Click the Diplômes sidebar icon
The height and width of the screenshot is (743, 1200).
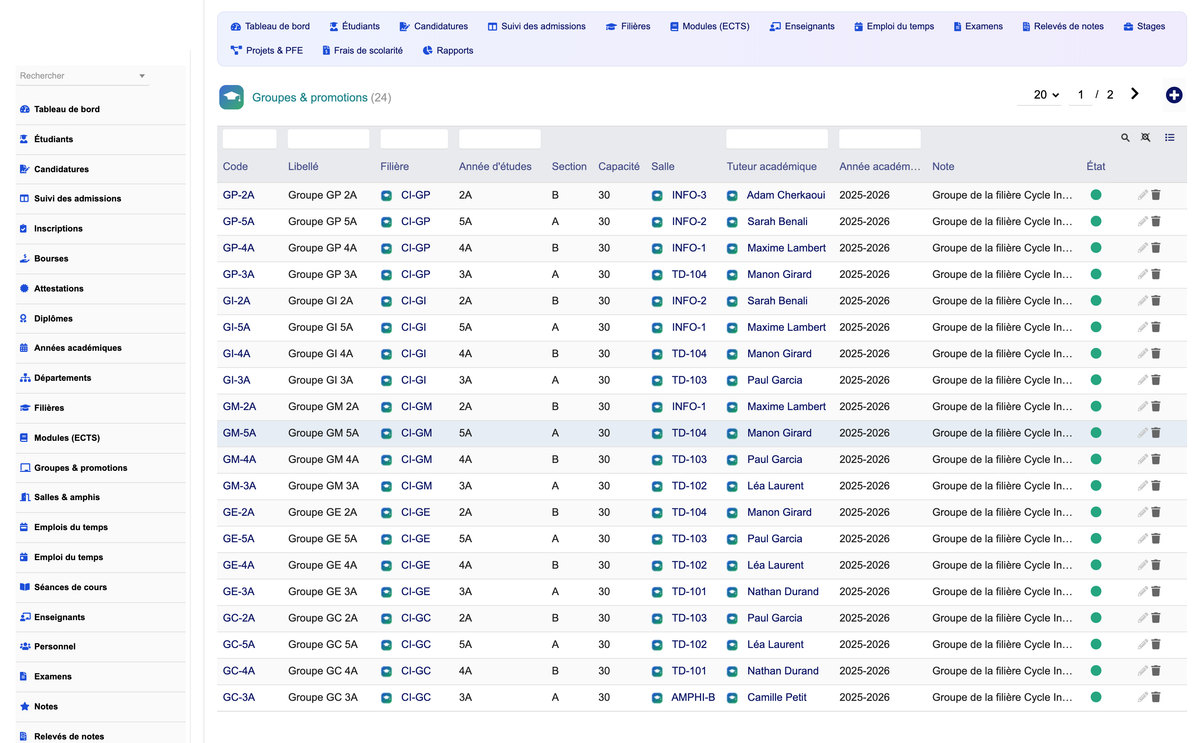[25, 318]
